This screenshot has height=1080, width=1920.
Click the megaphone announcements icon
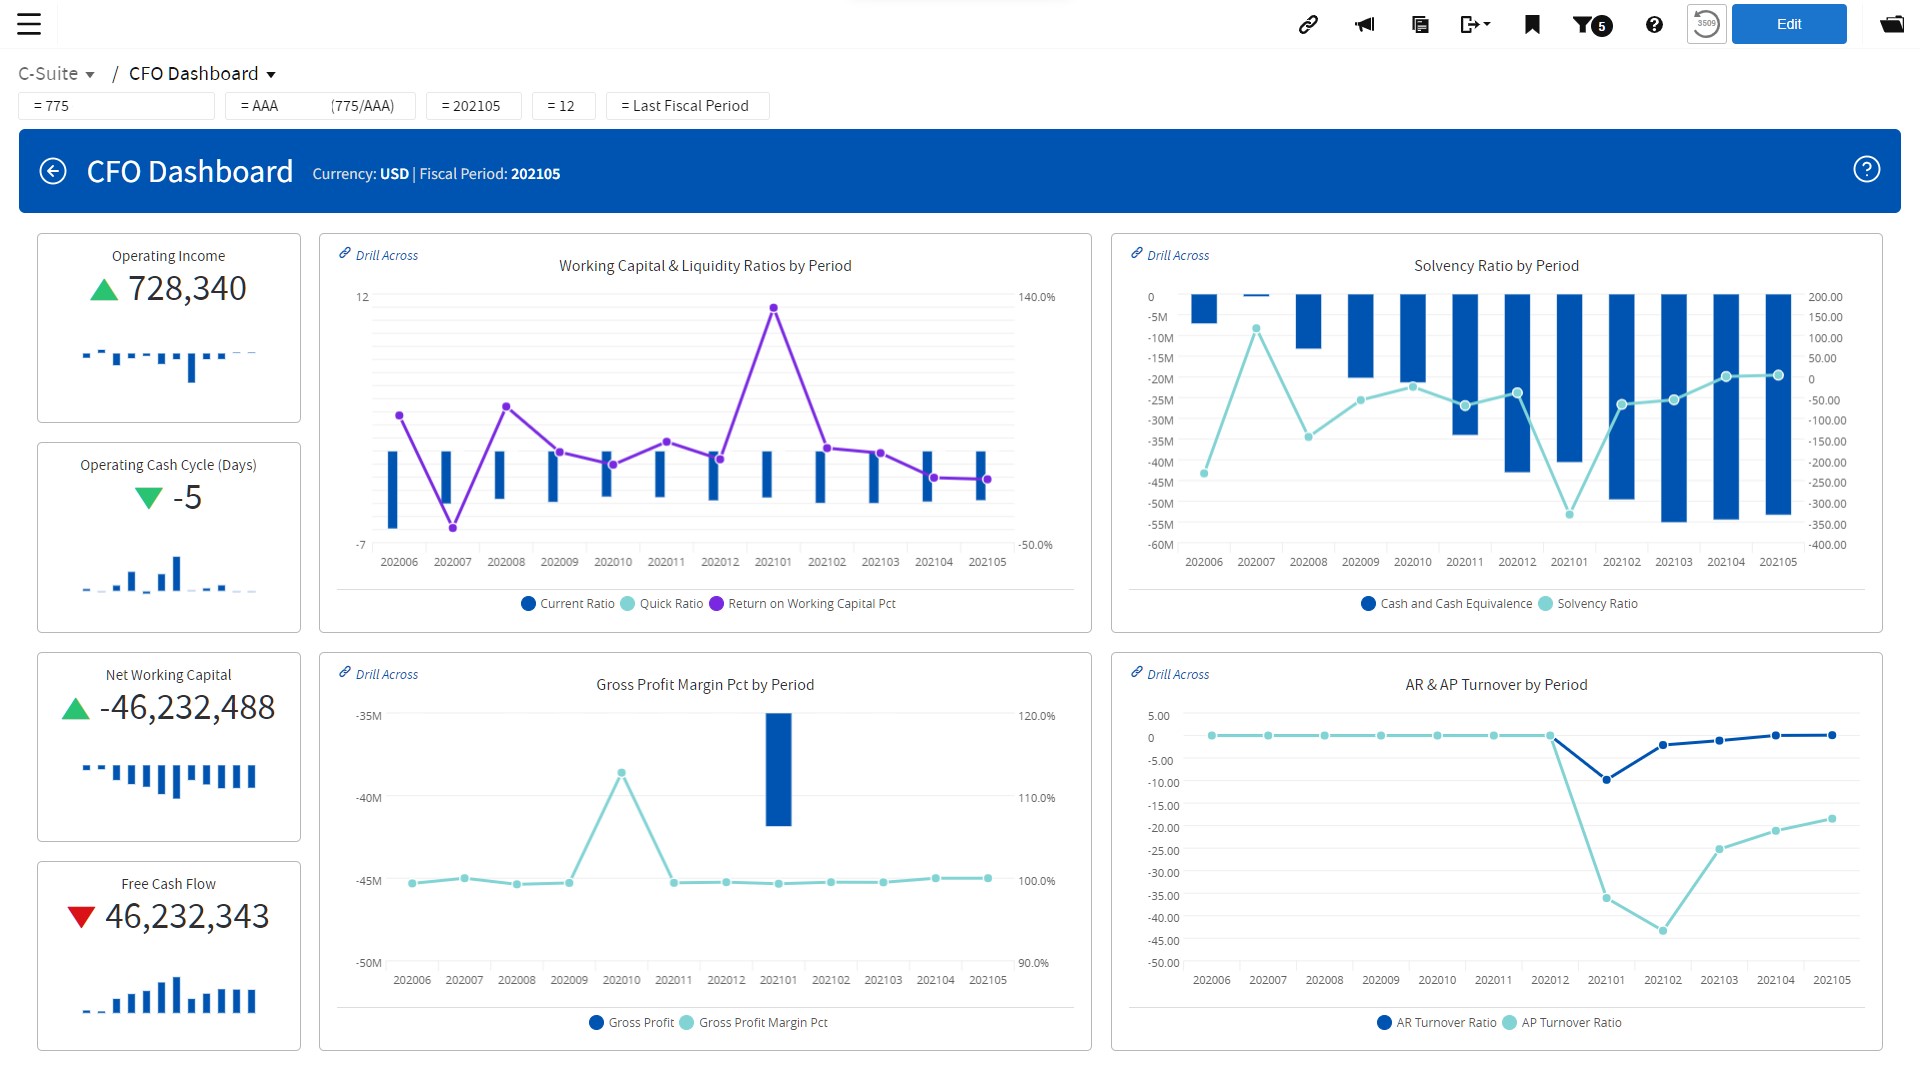1364,24
